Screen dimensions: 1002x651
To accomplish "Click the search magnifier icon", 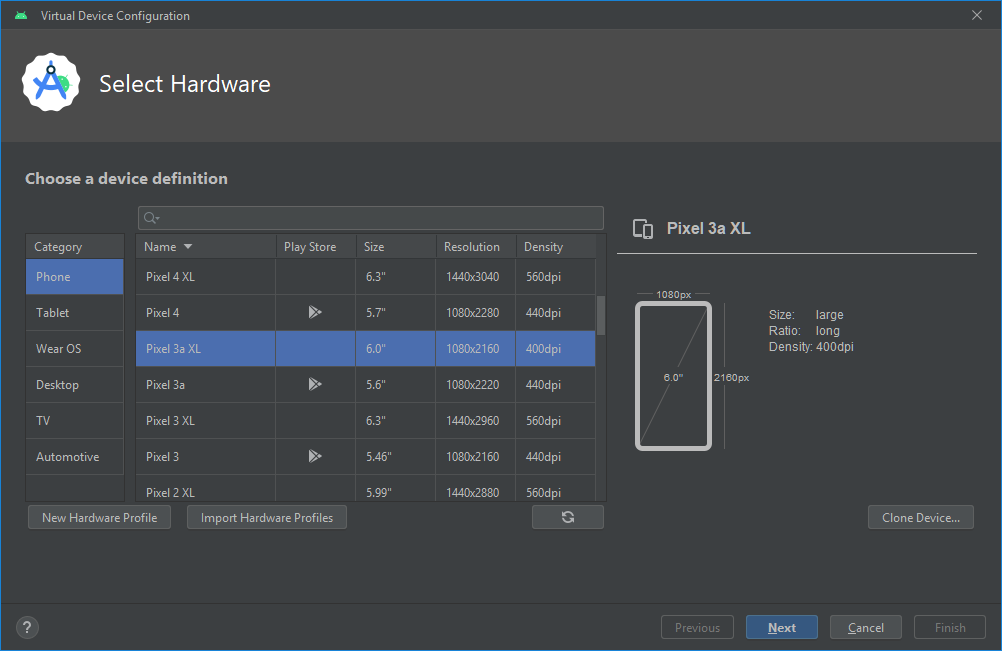I will pos(151,218).
